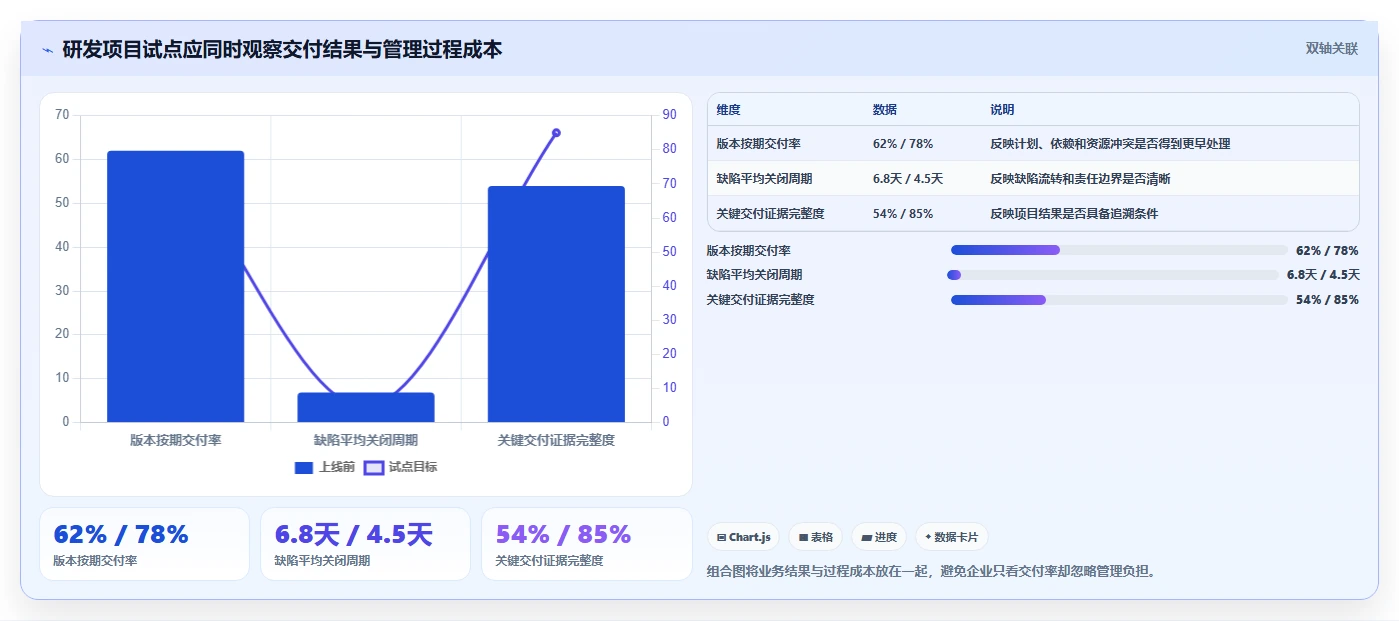
Task: Click the icon in the 进度 tag
Action: click(x=866, y=537)
